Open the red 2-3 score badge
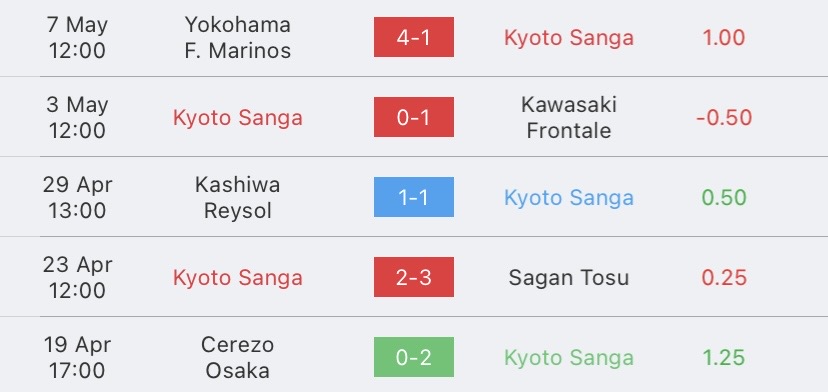 (x=413, y=277)
